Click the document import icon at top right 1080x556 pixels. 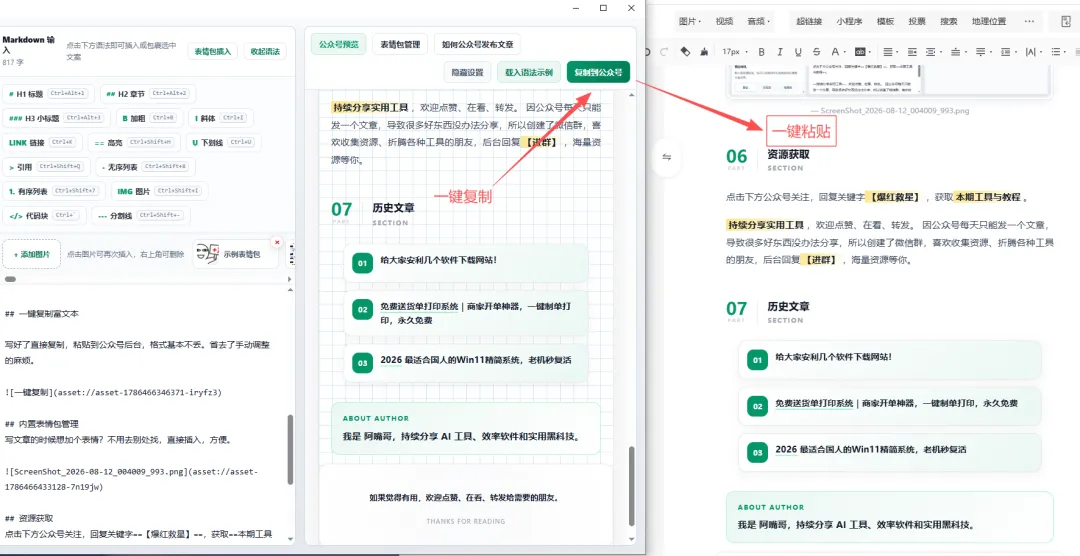point(1066,21)
